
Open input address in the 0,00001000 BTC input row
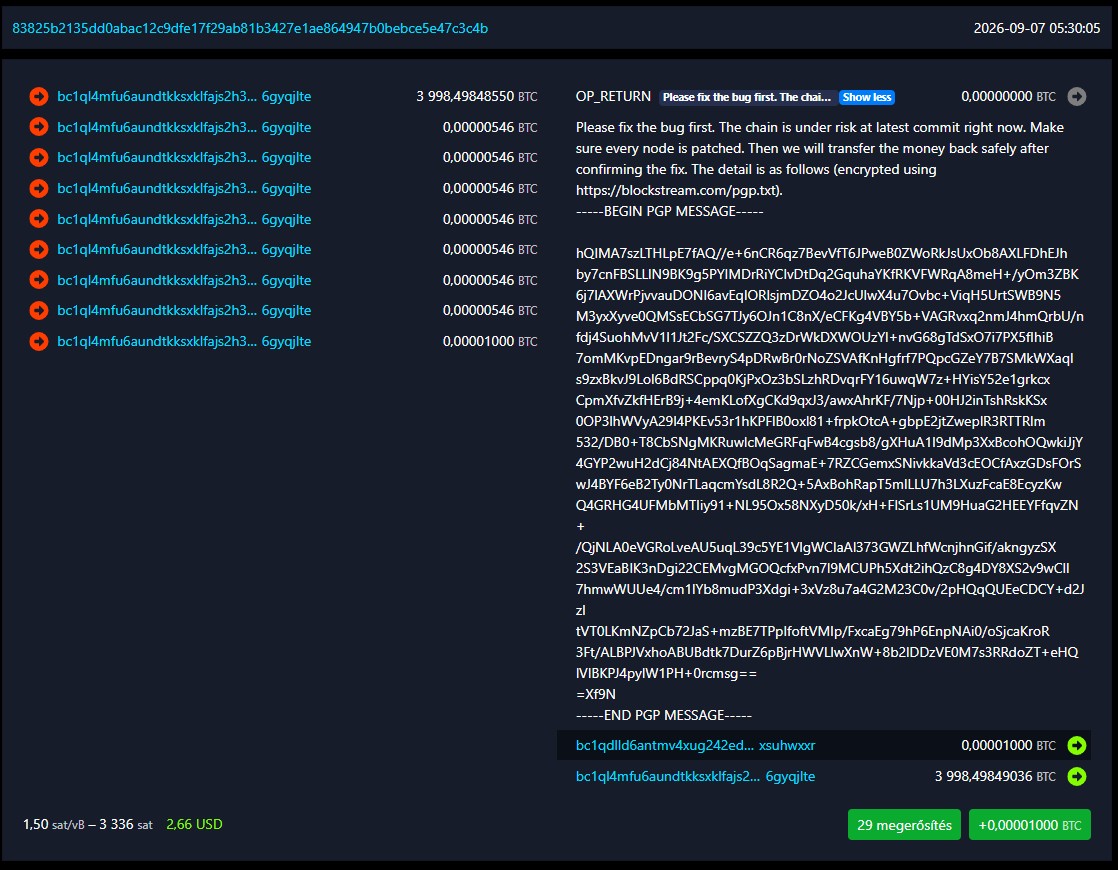pos(184,342)
